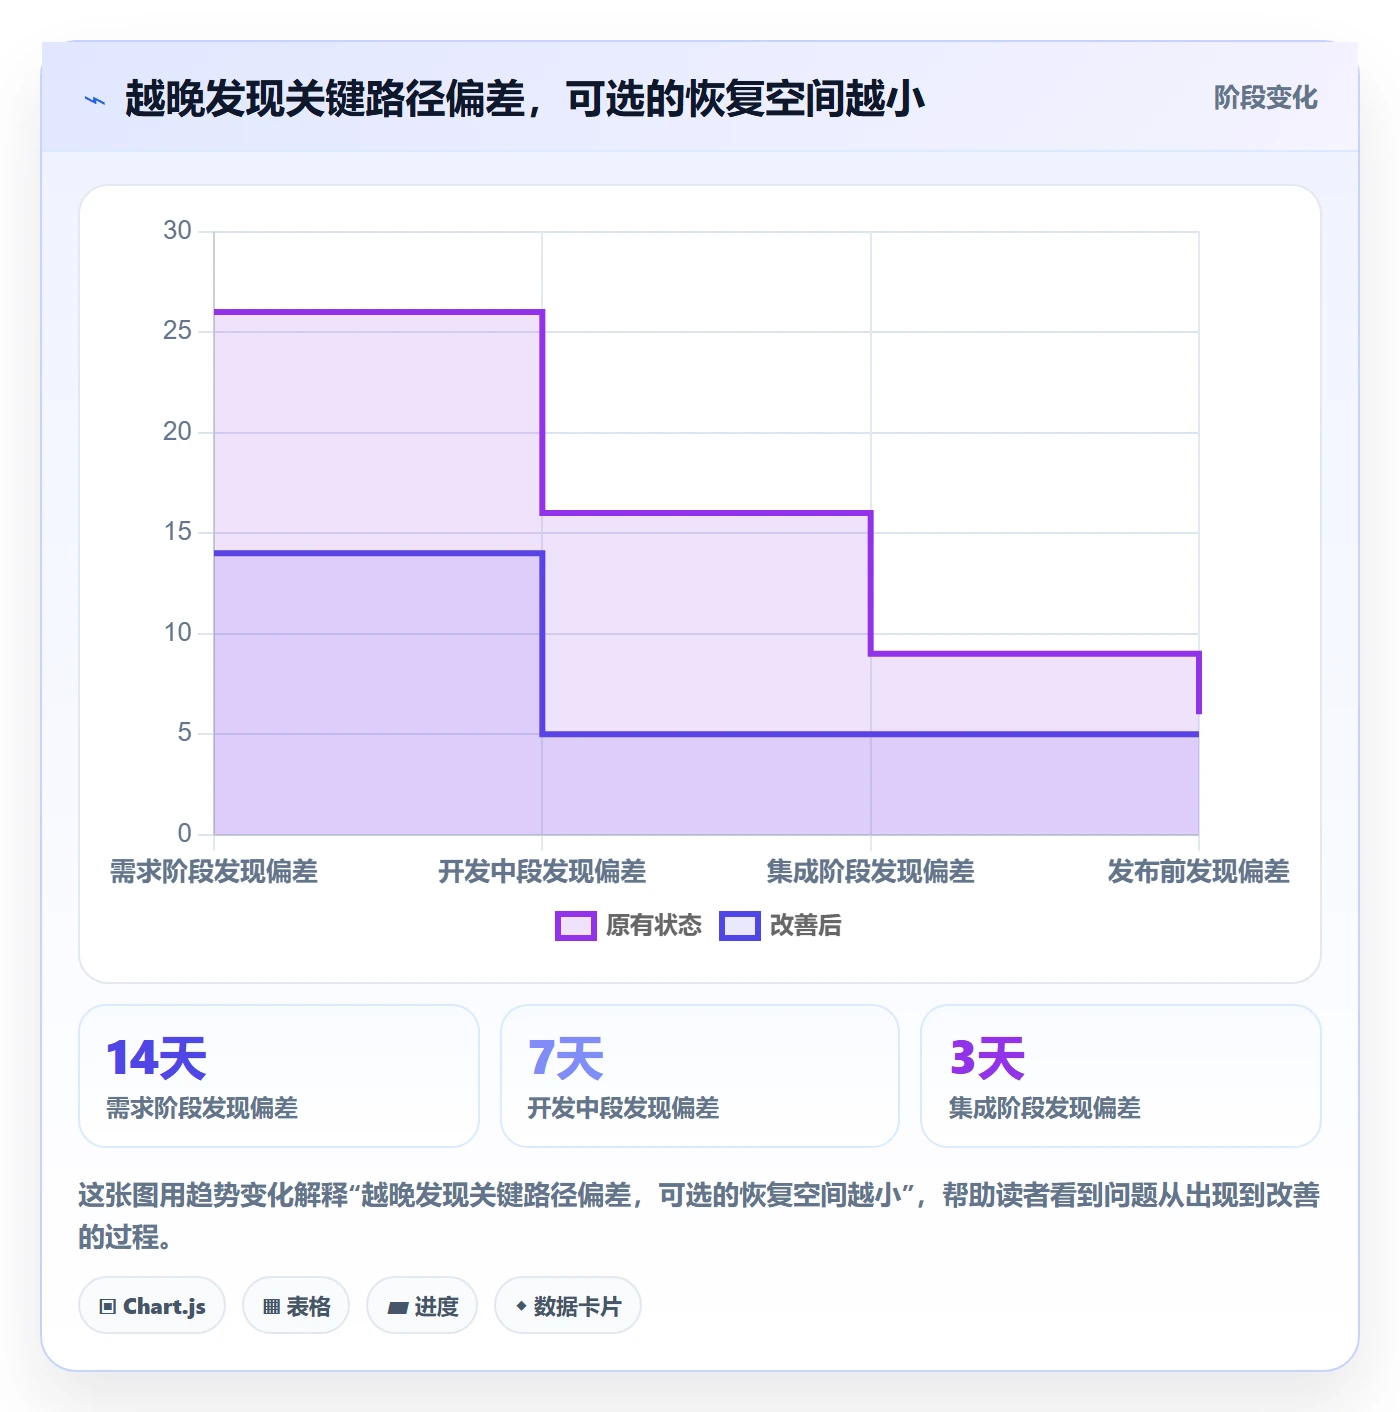Click the y-axis value 10

177,633
